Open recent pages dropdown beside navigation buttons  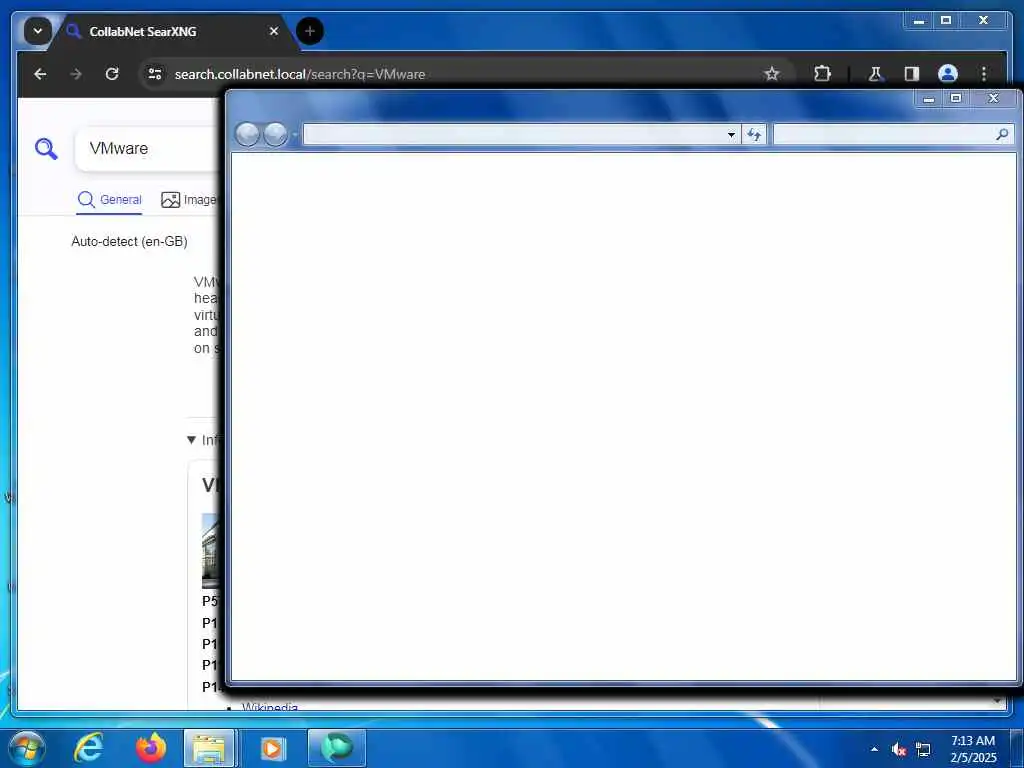click(295, 135)
